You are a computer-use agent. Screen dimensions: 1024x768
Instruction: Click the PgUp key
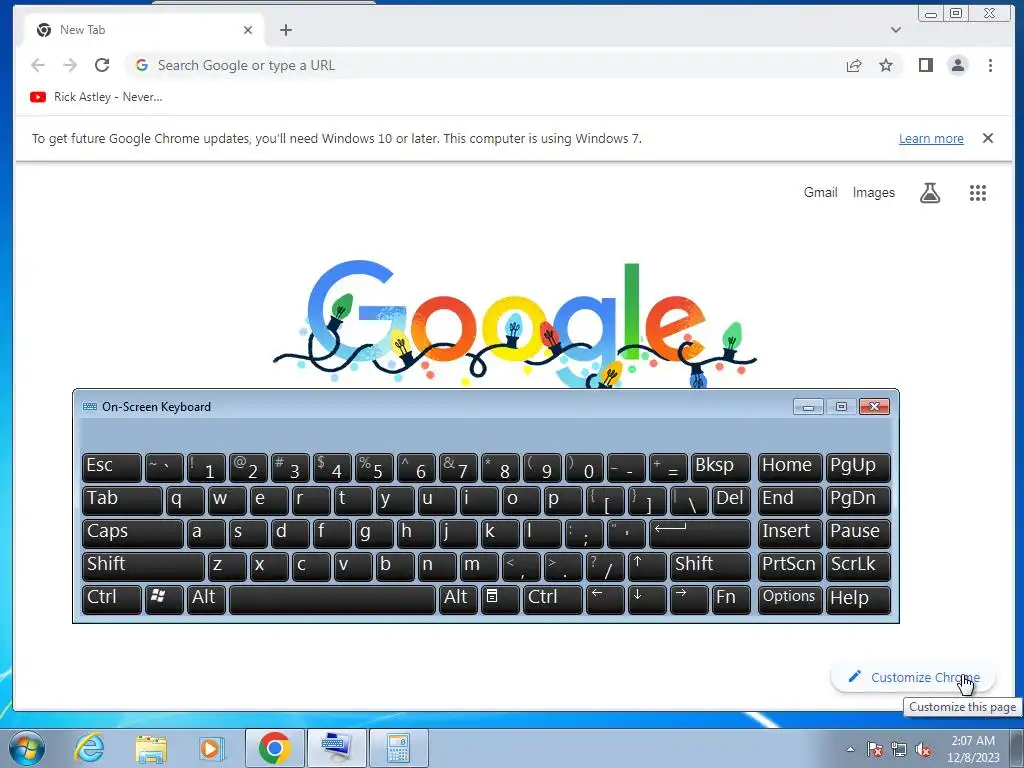click(x=857, y=467)
